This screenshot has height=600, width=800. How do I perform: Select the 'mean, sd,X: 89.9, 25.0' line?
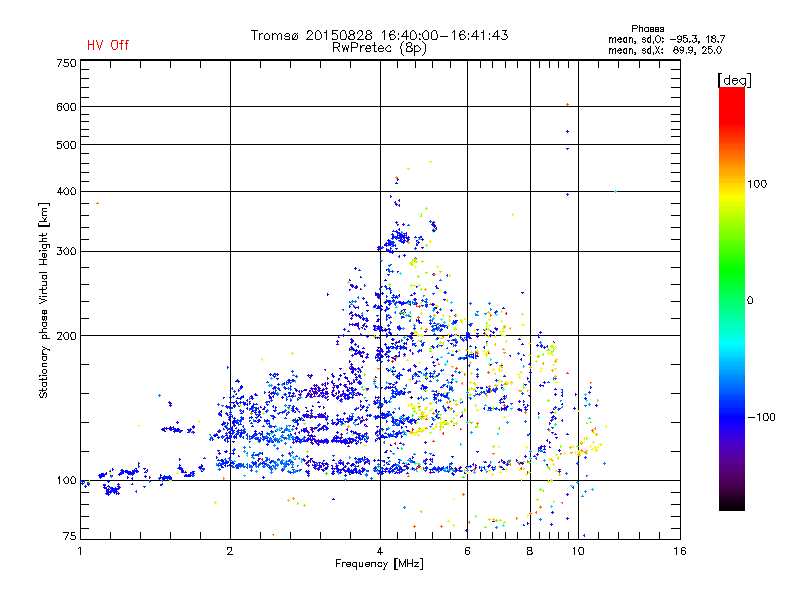[665, 51]
